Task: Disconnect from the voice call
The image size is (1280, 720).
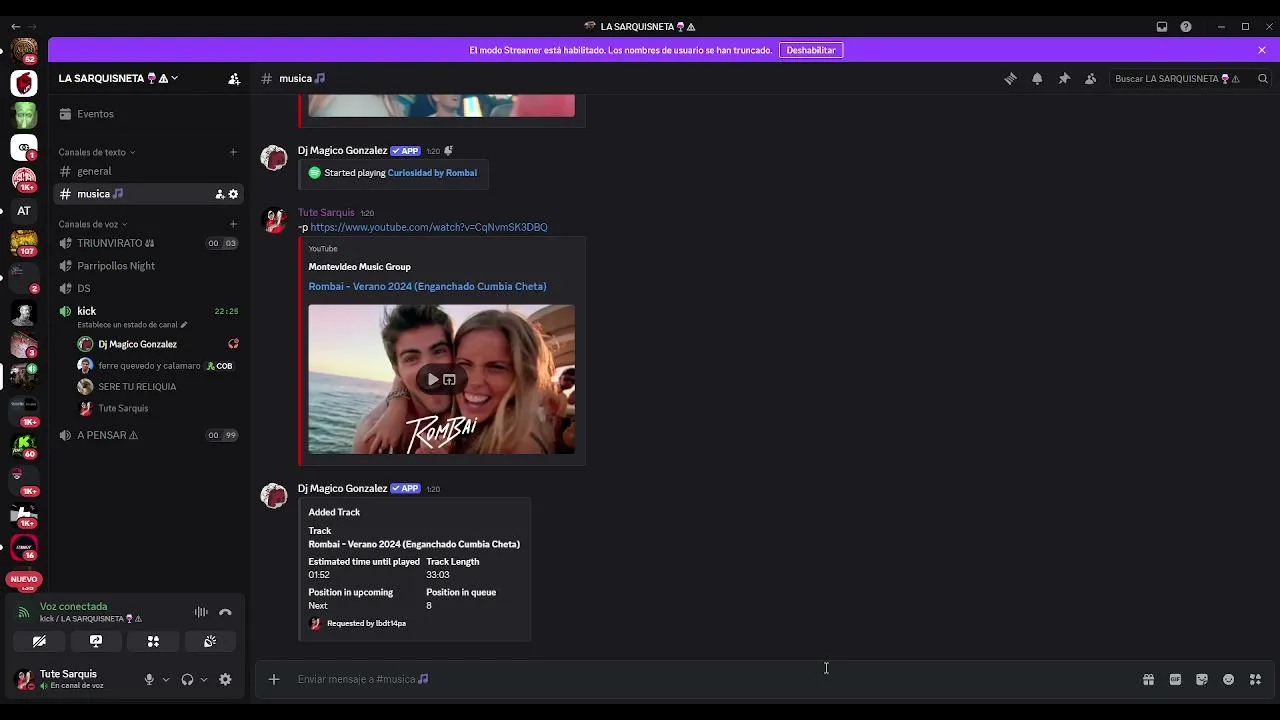Action: 225,612
